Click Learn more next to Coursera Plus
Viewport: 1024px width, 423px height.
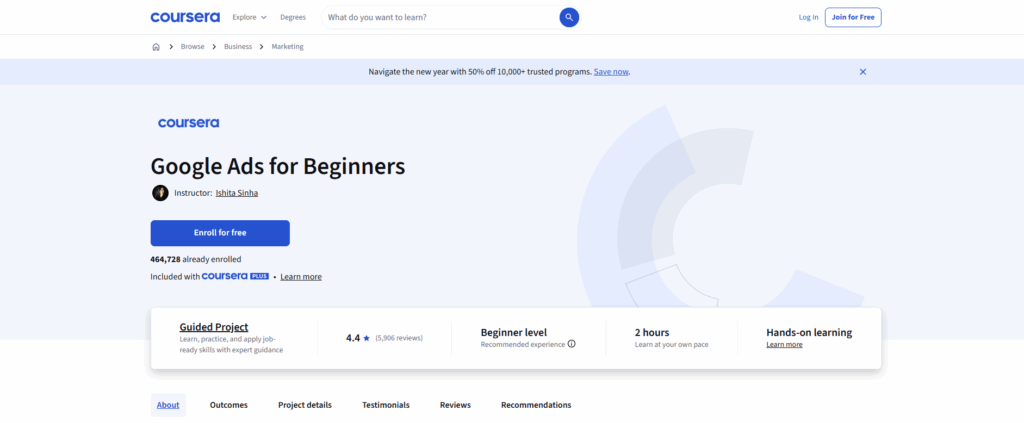(301, 277)
